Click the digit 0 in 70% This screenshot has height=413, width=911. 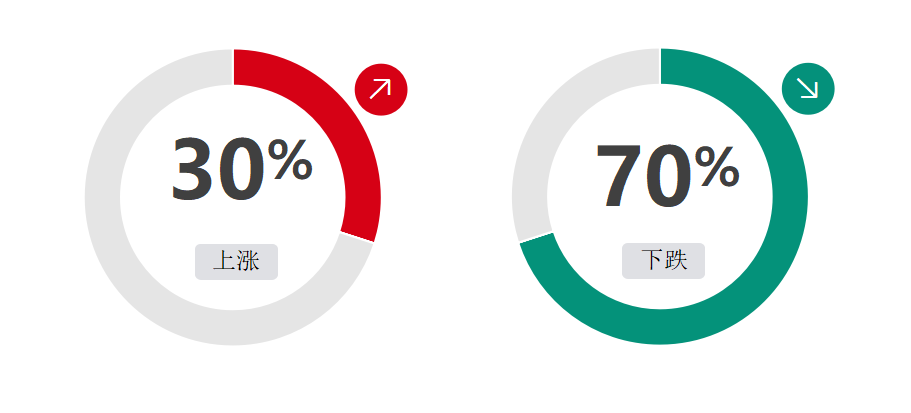pos(669,175)
